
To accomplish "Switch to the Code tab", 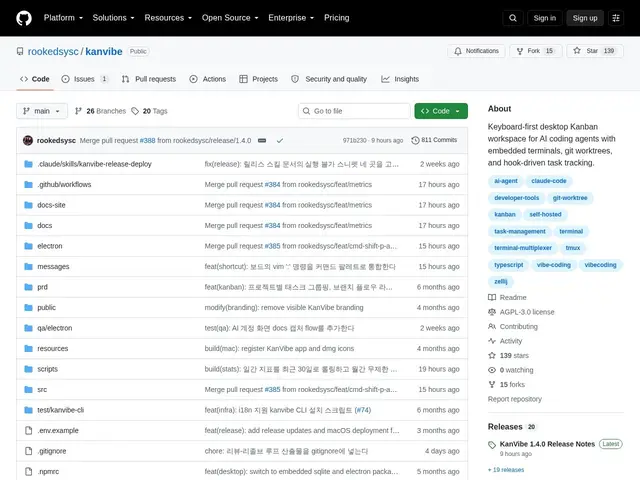I will click(35, 79).
